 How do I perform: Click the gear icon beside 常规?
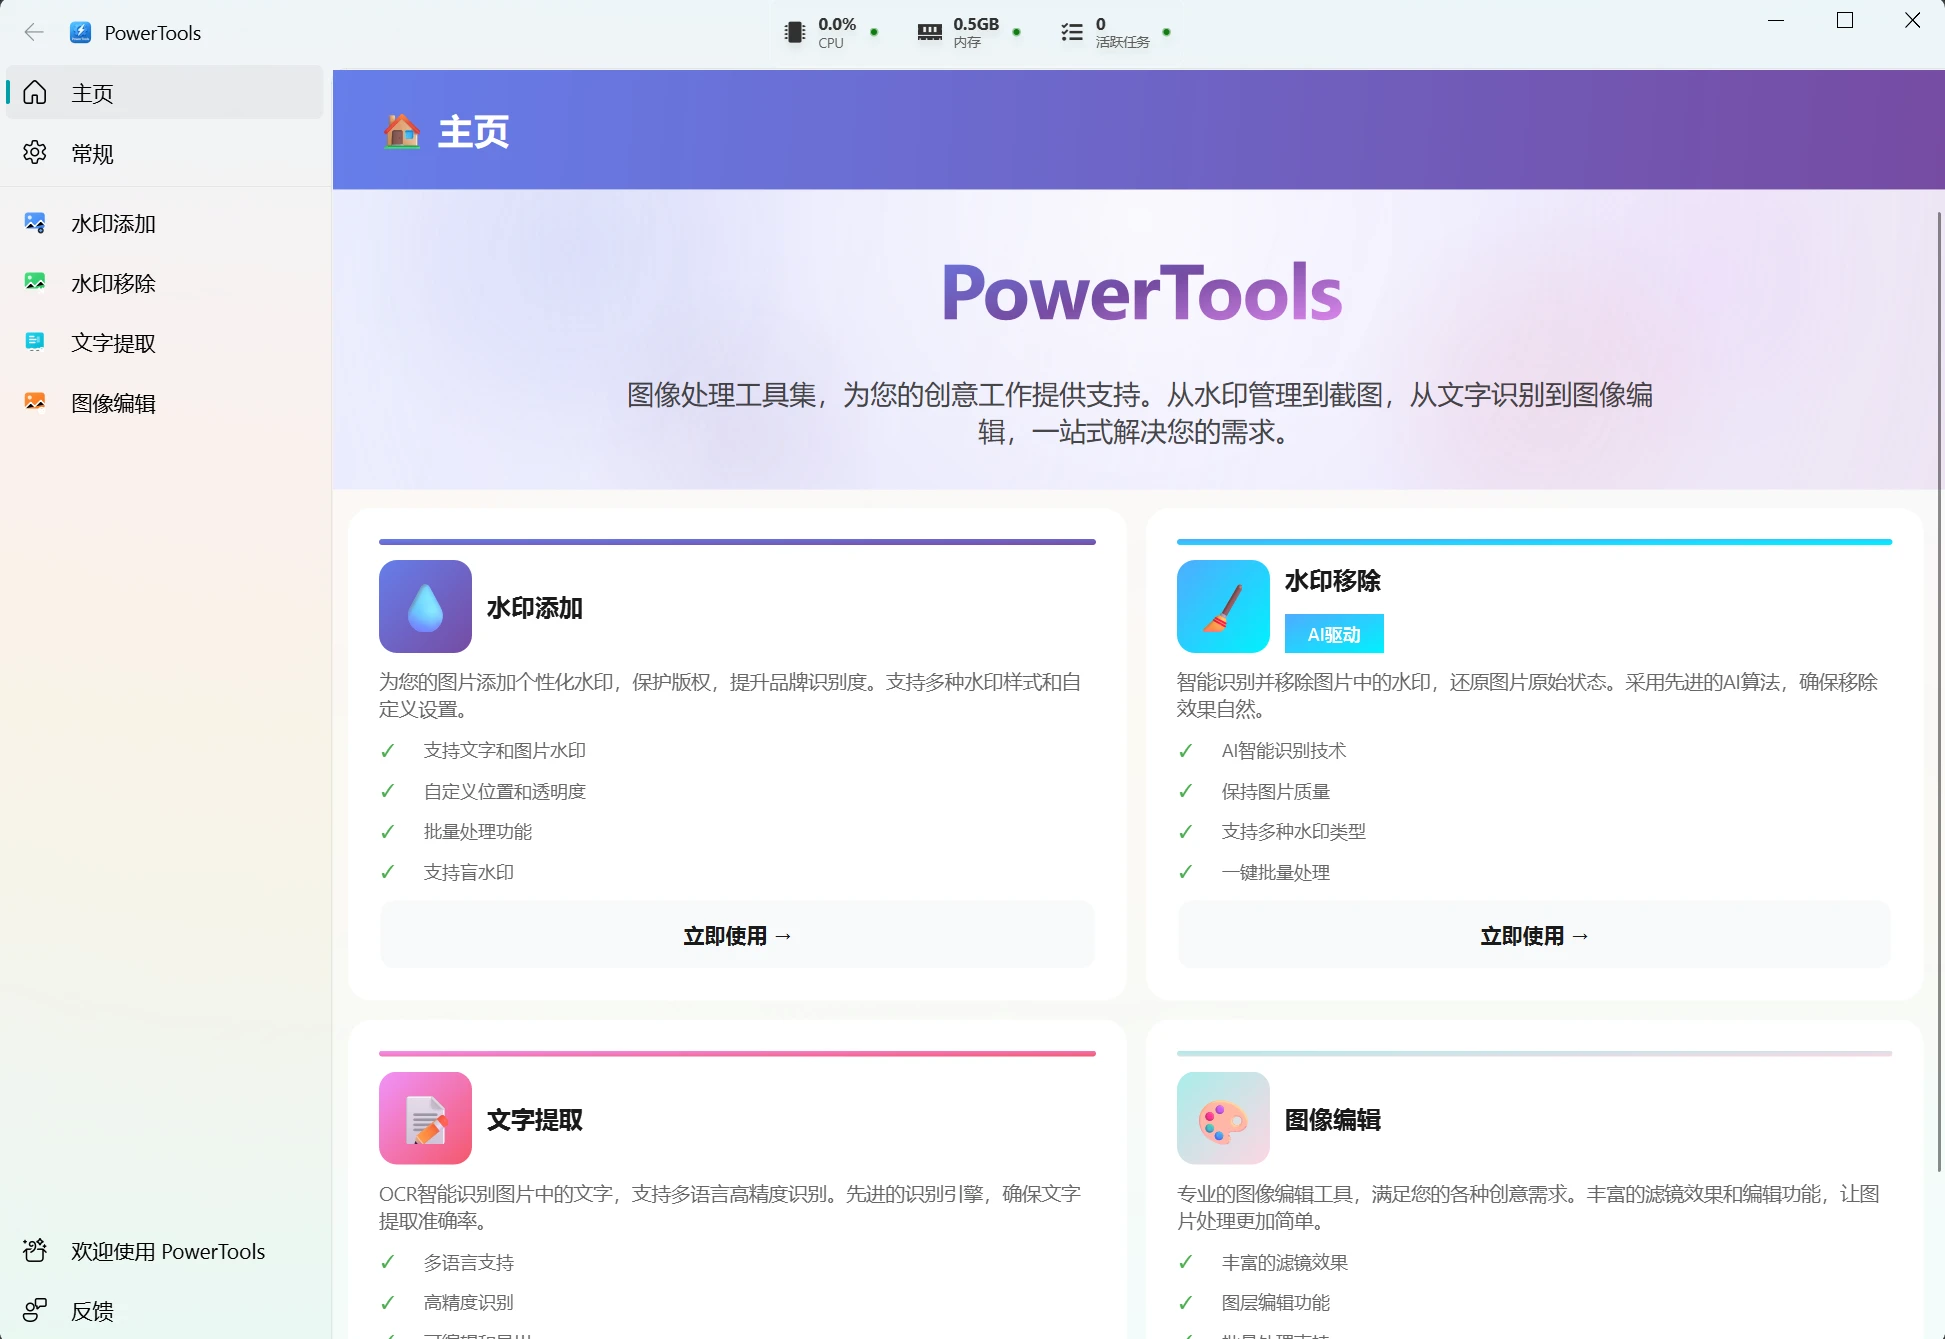click(35, 152)
